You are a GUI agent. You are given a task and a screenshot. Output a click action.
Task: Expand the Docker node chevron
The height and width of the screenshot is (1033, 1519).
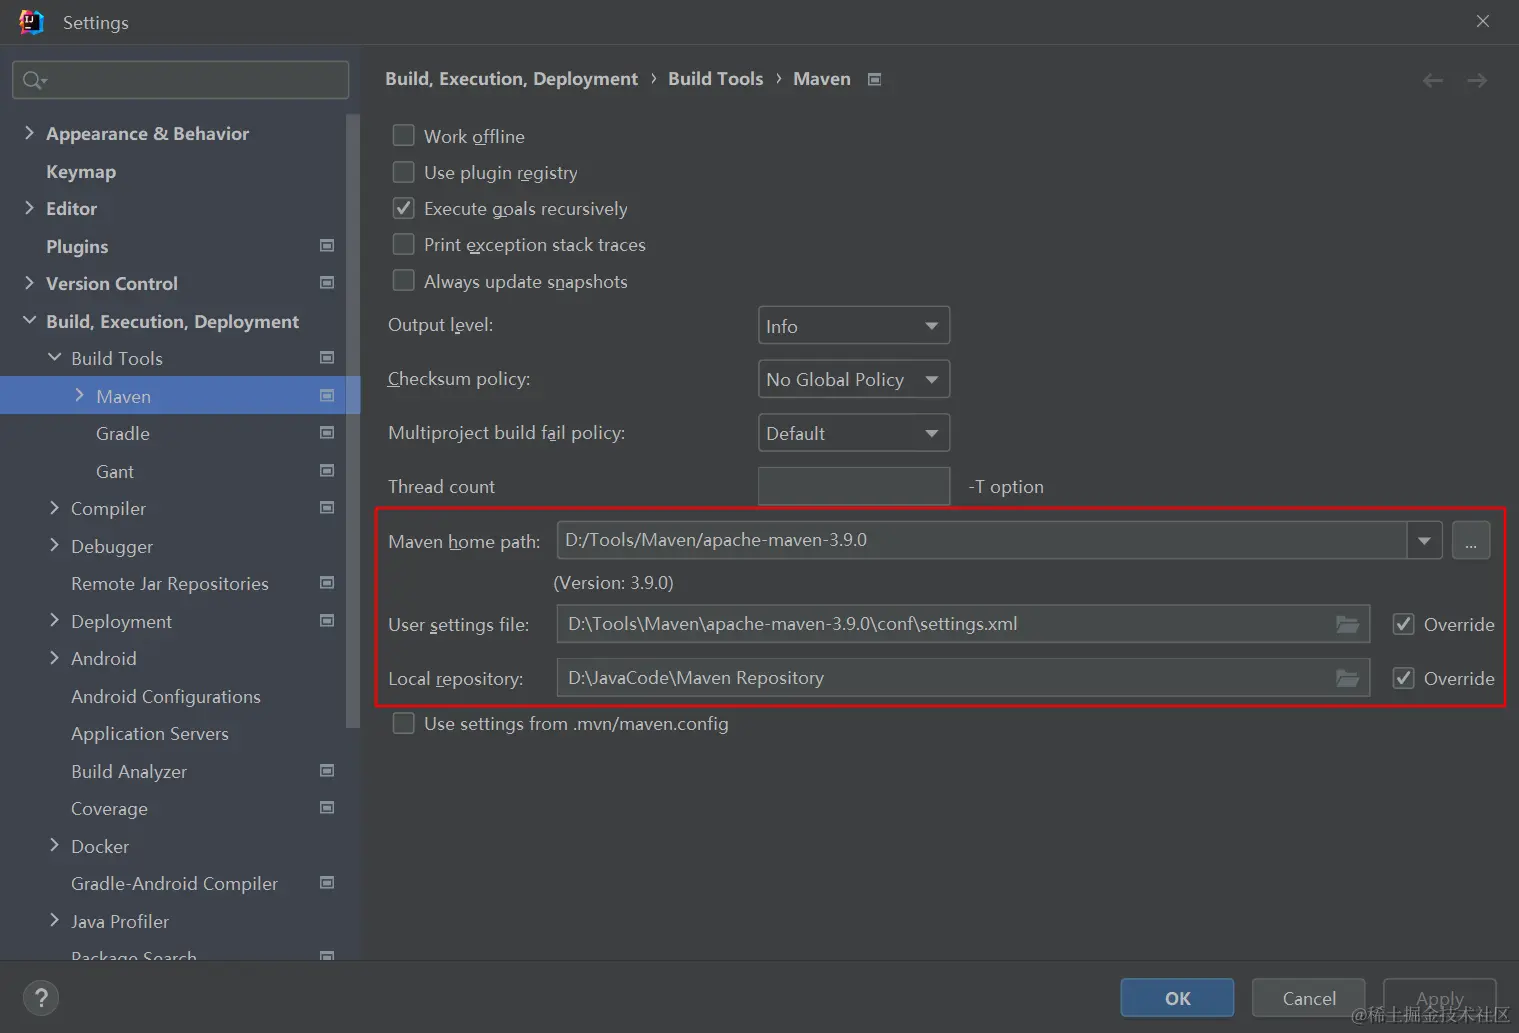pyautogui.click(x=54, y=846)
